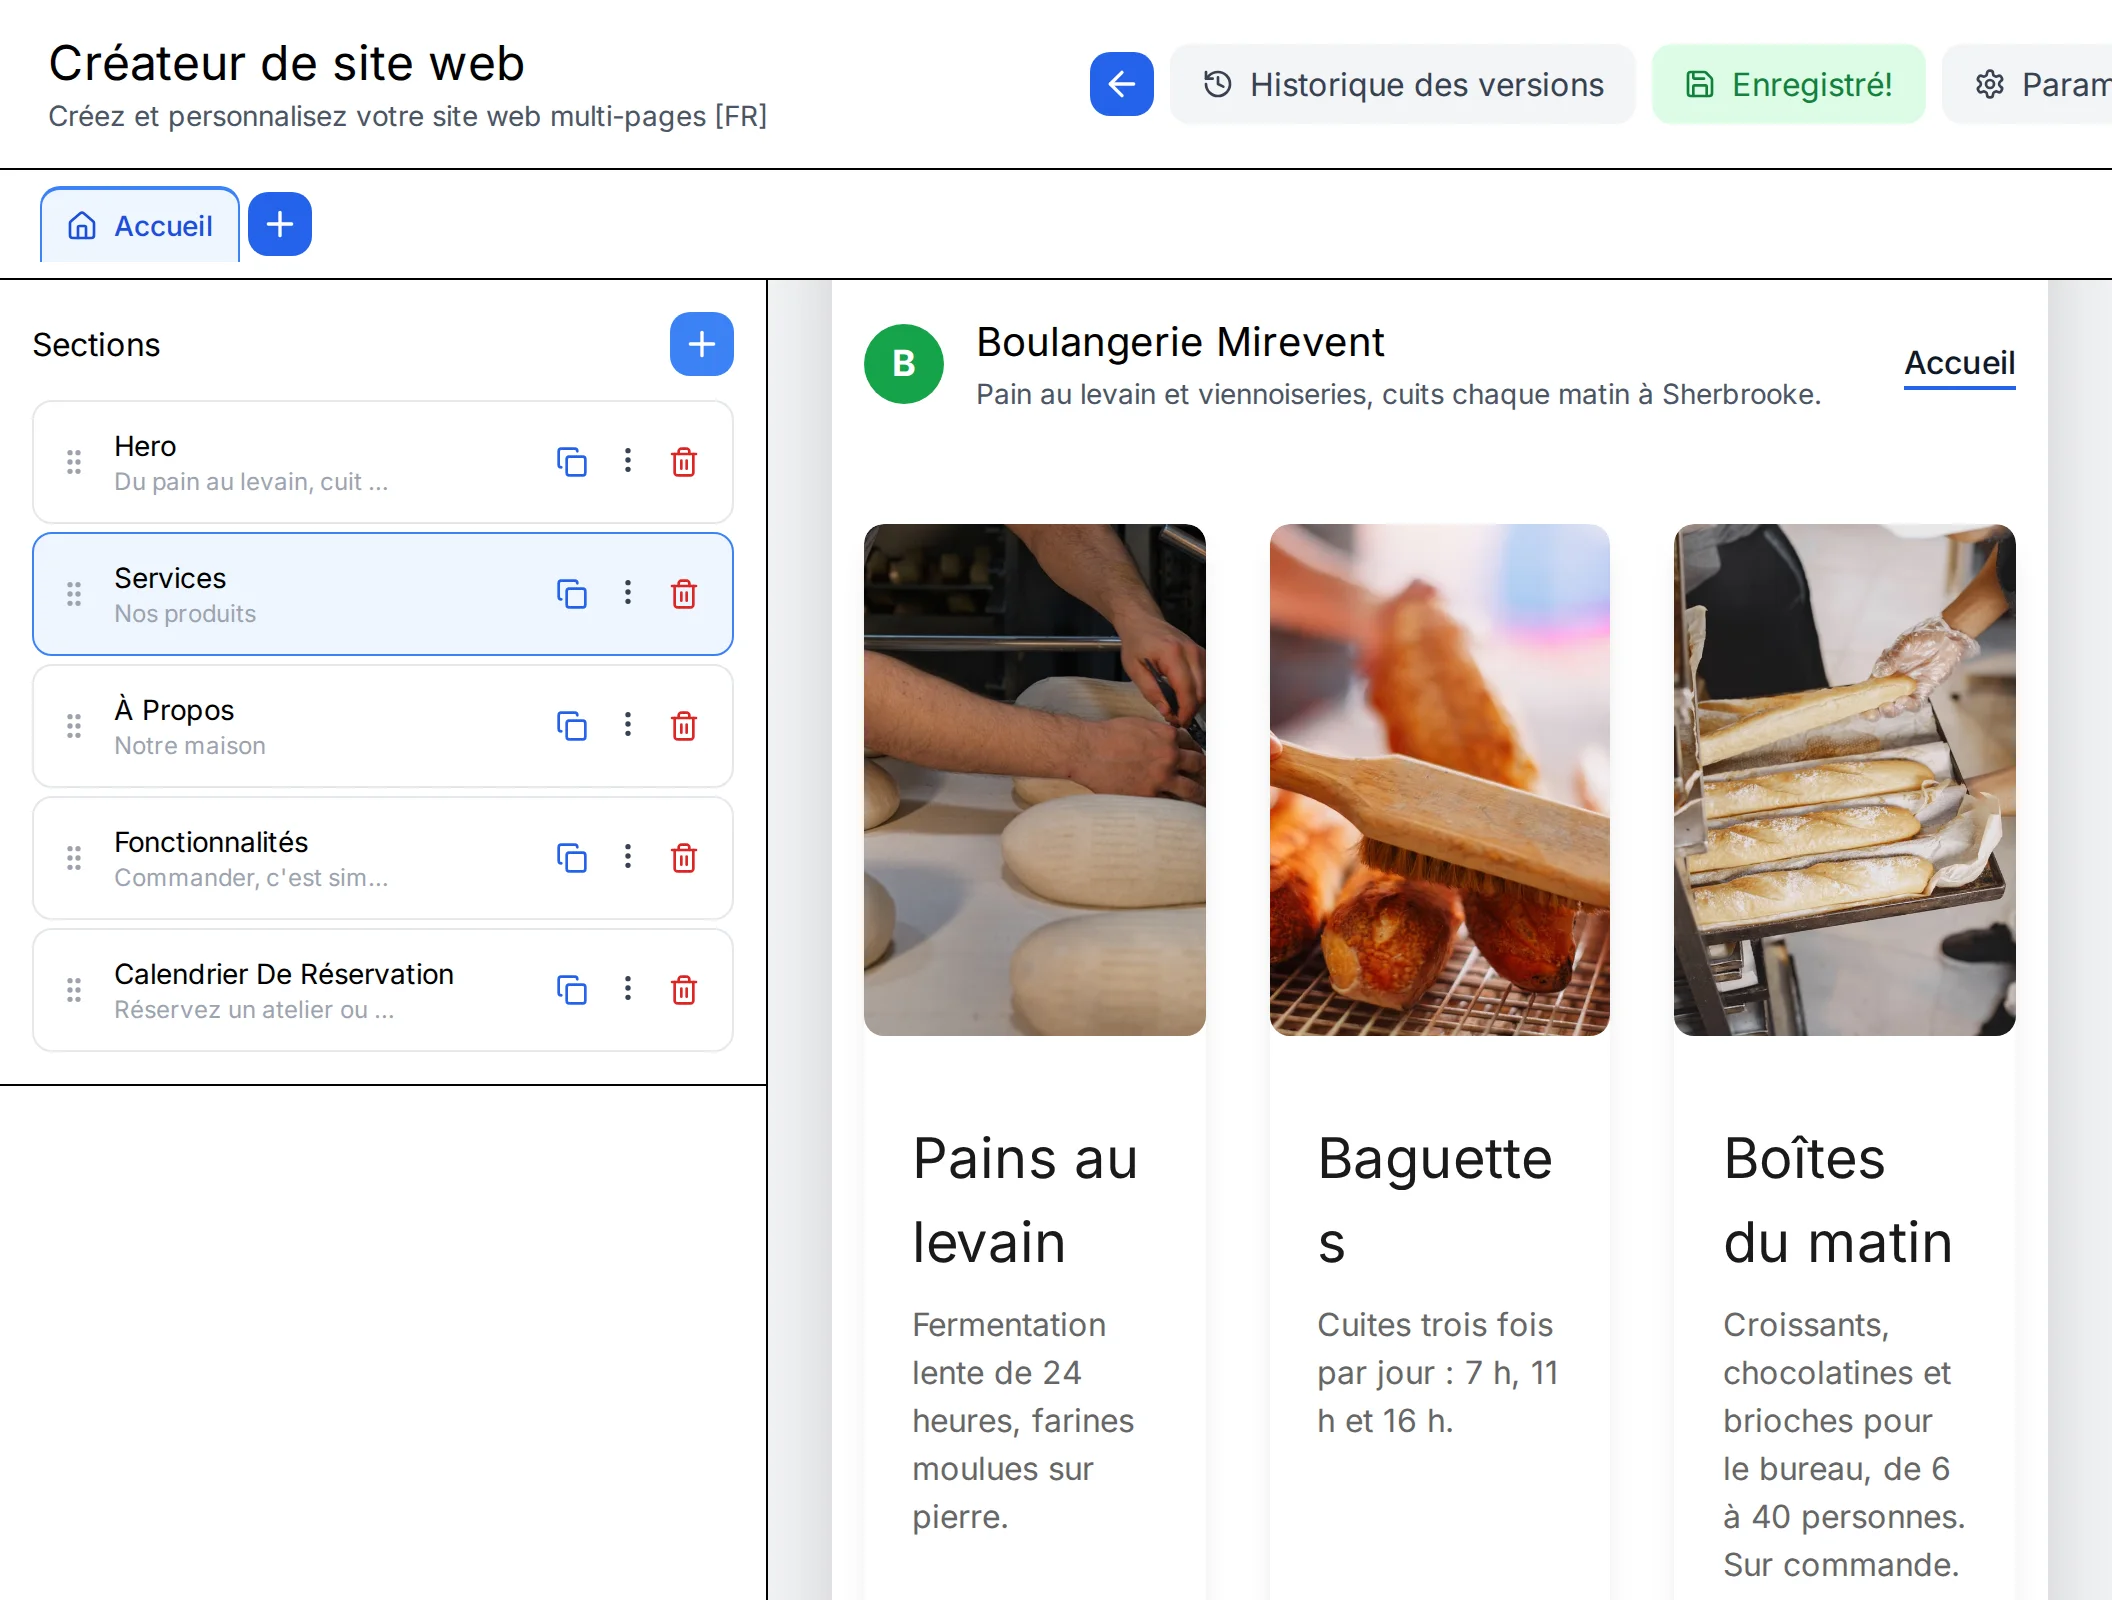Click the green B logo in preview
Image resolution: width=2112 pixels, height=1600 pixels.
coord(904,364)
